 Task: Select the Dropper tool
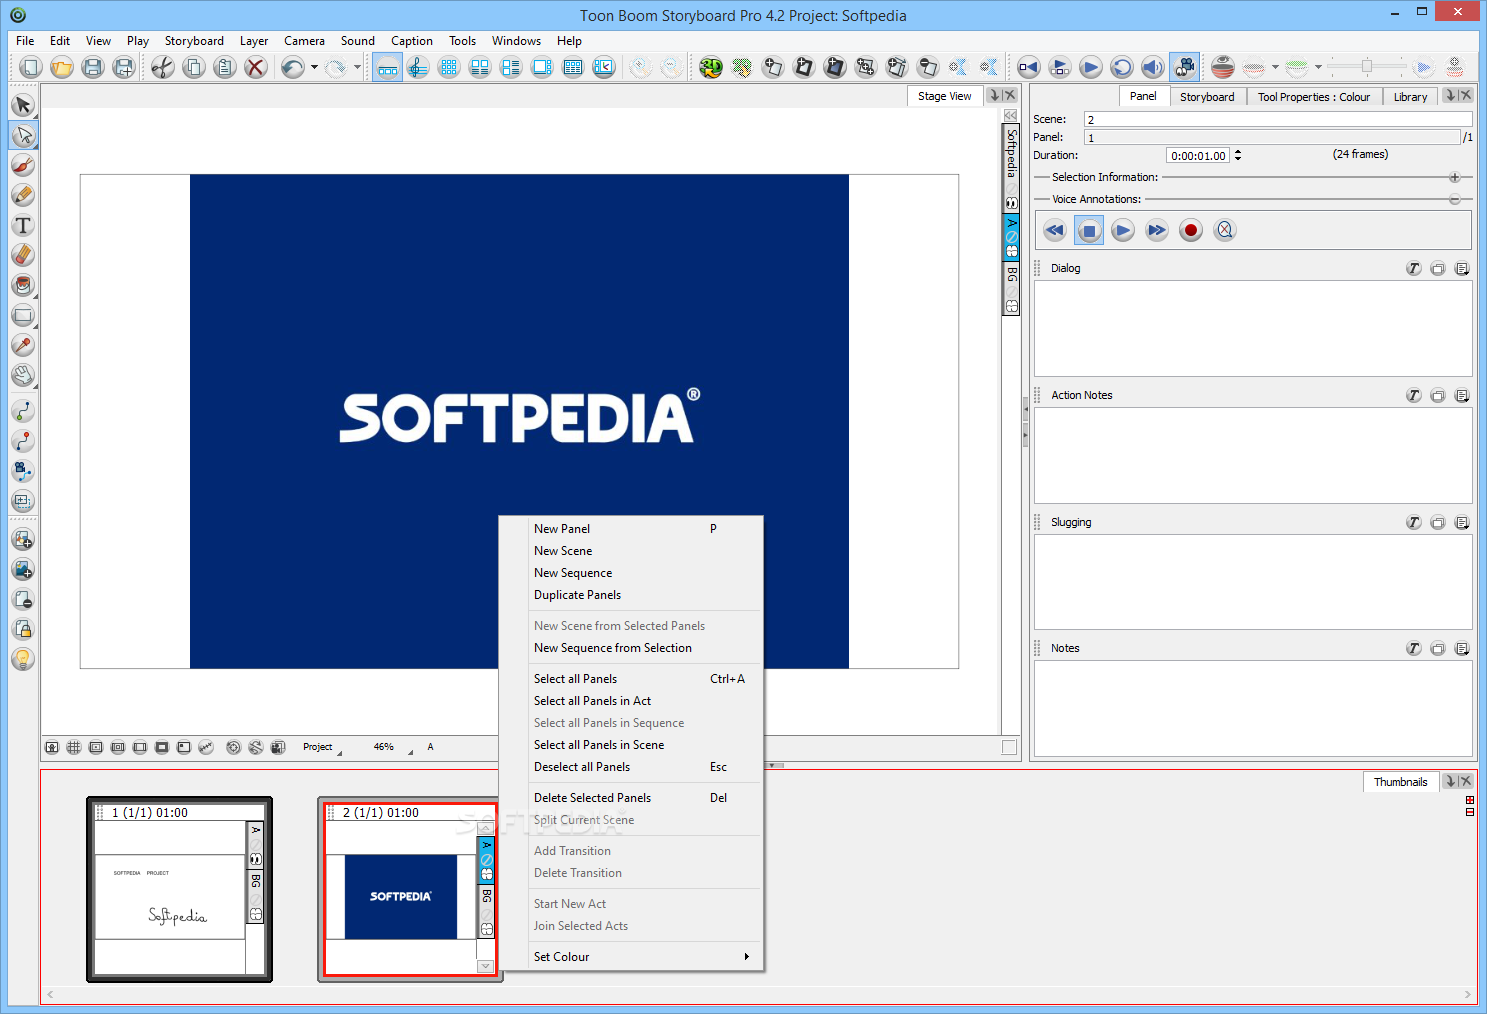click(23, 345)
